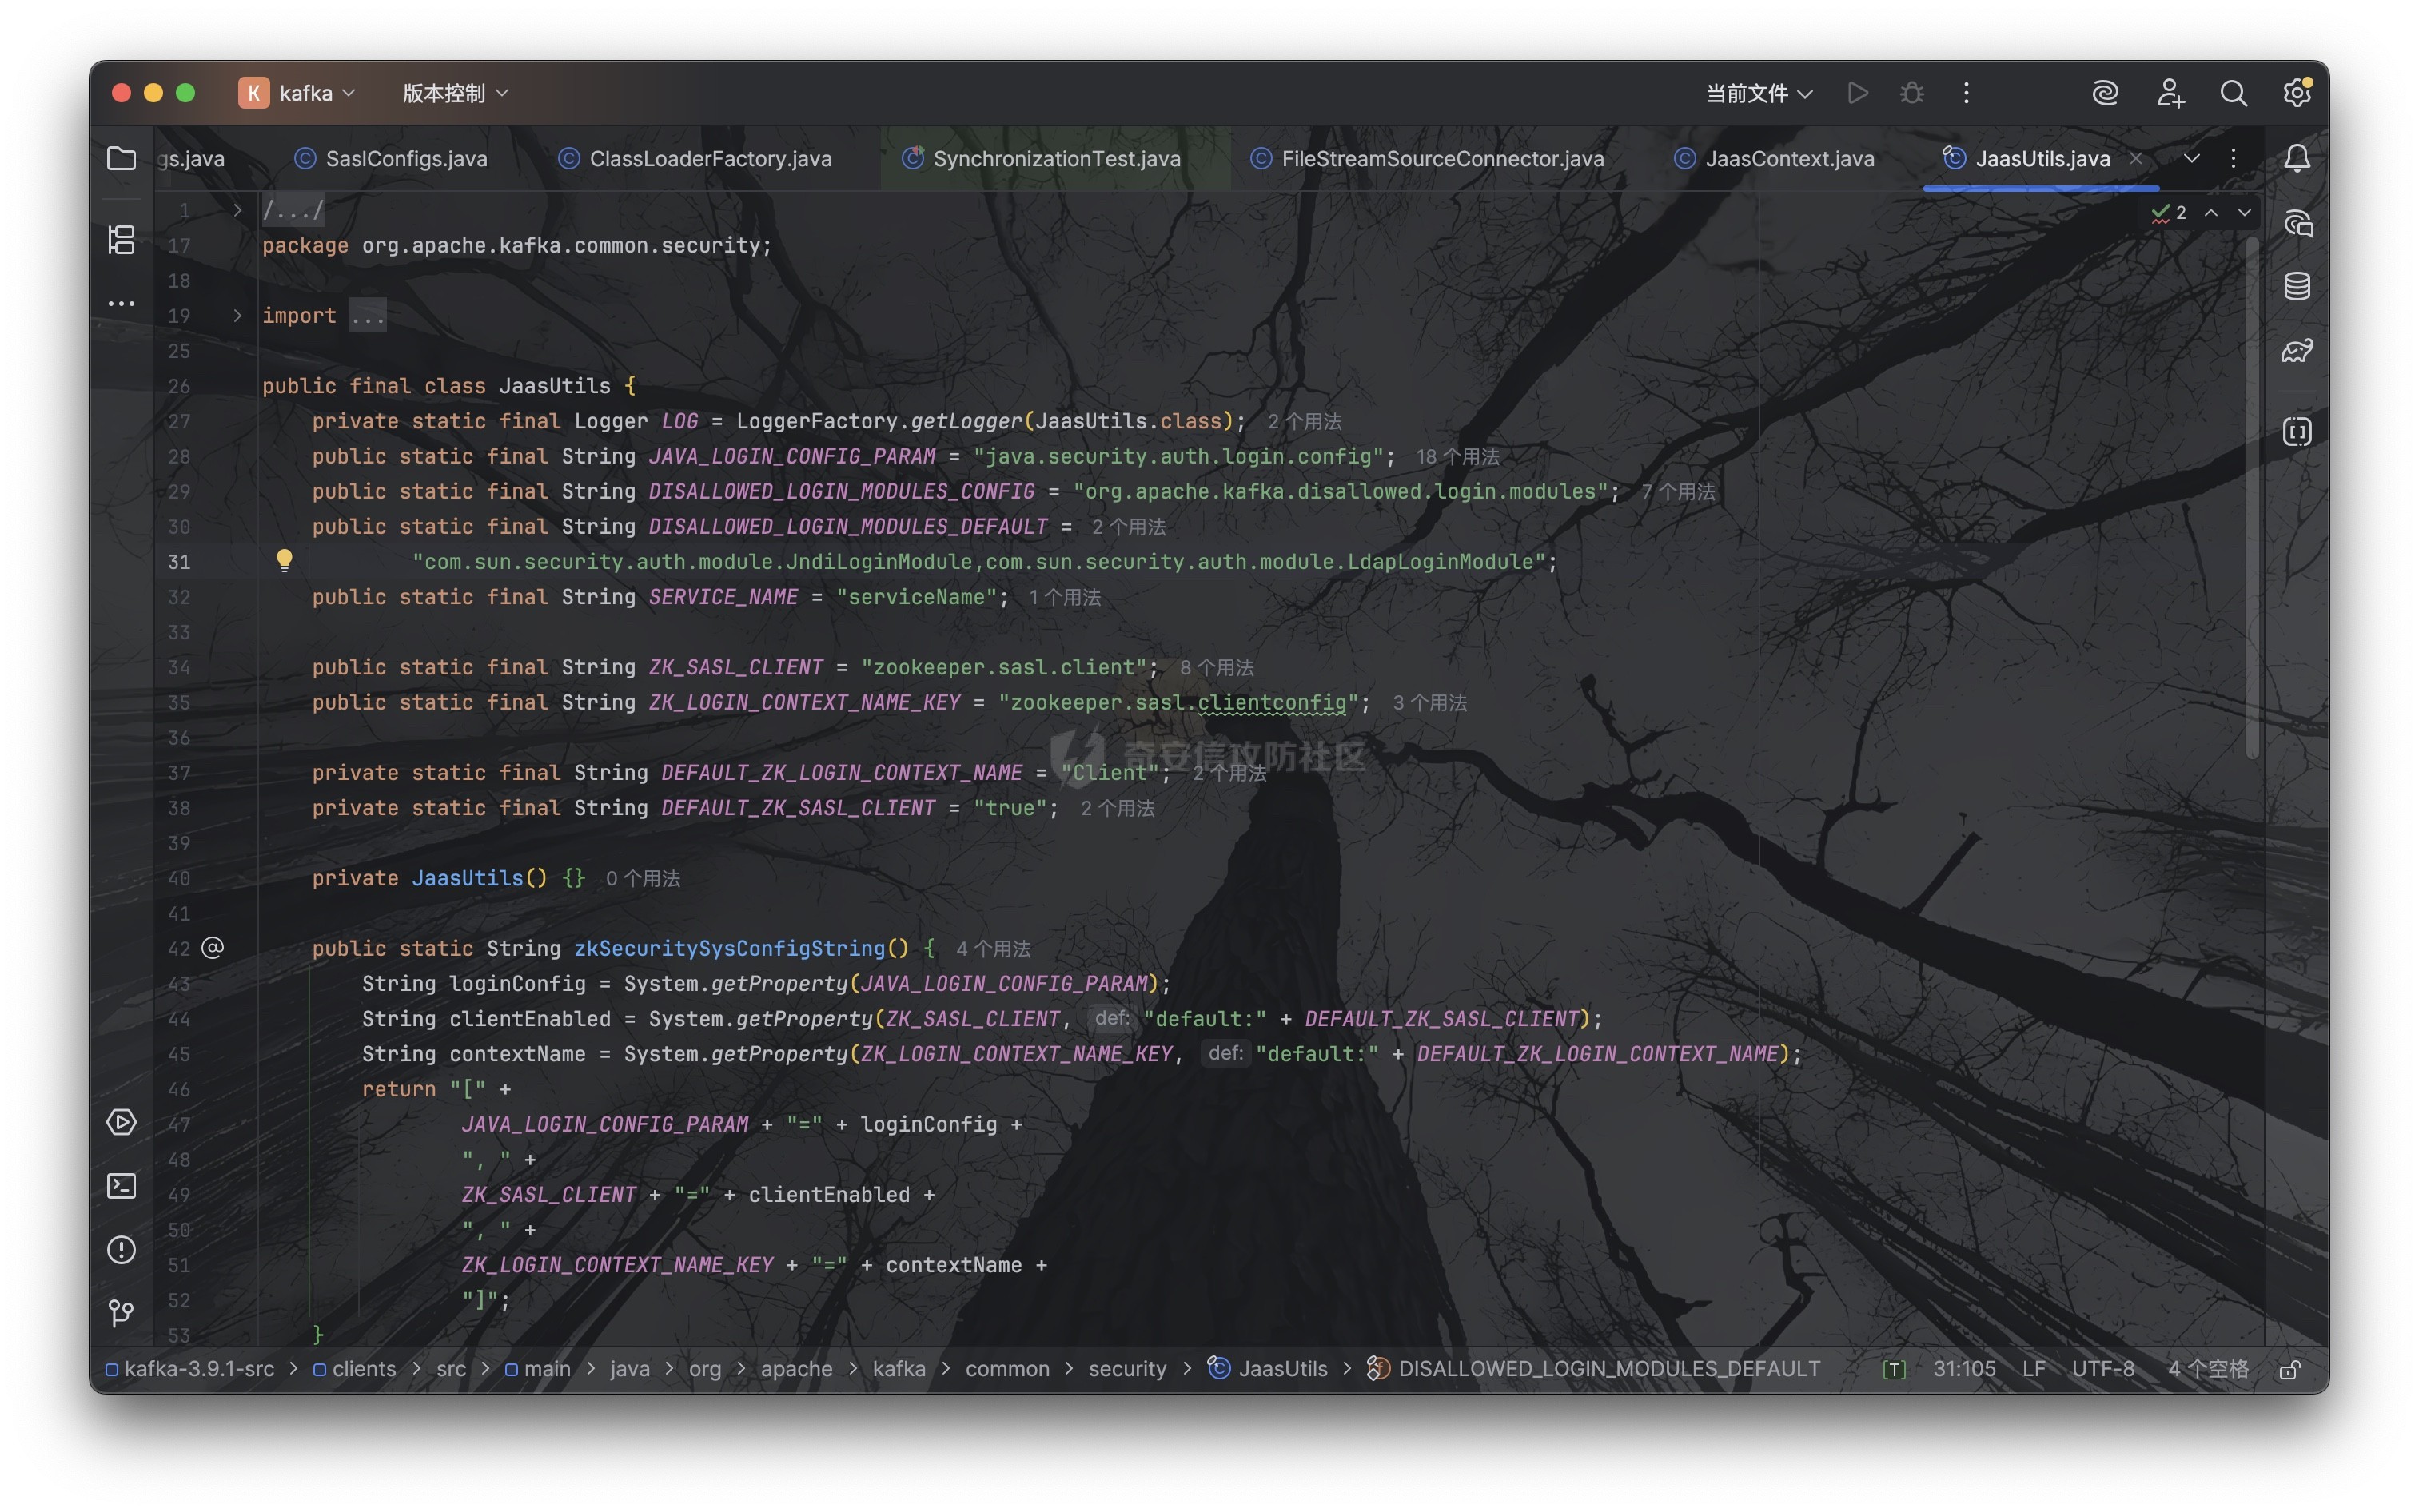This screenshot has height=1512, width=2419.
Task: Open the bracketed tool window icon
Action: [2297, 431]
